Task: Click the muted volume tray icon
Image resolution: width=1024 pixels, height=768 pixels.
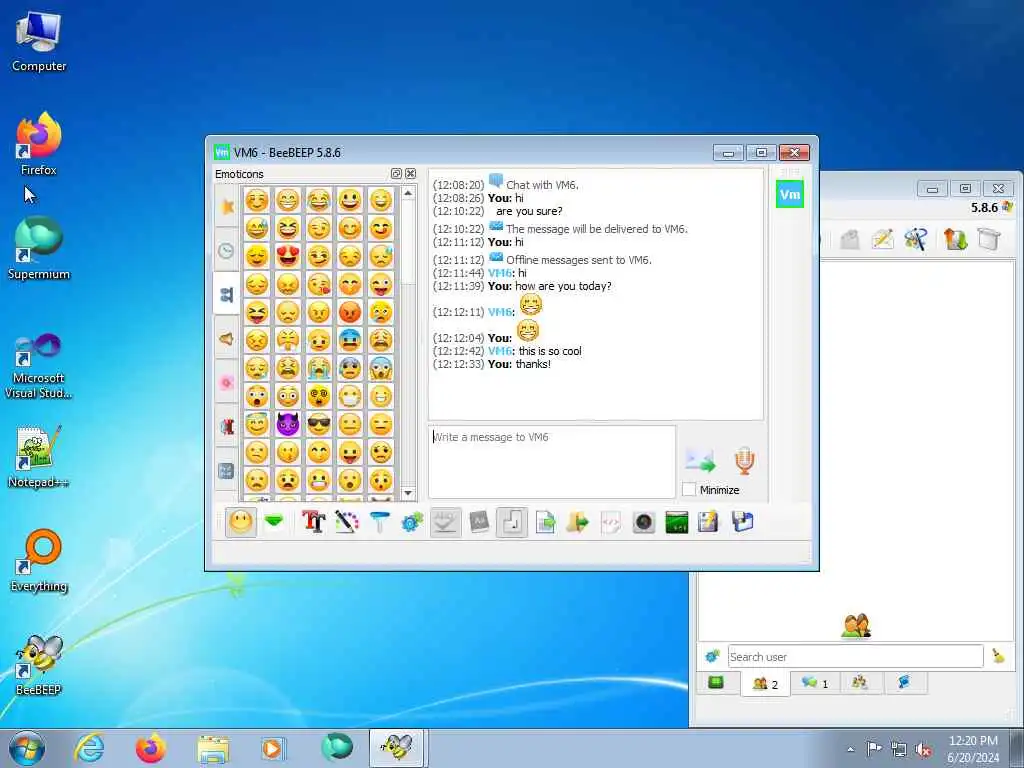Action: 924,750
